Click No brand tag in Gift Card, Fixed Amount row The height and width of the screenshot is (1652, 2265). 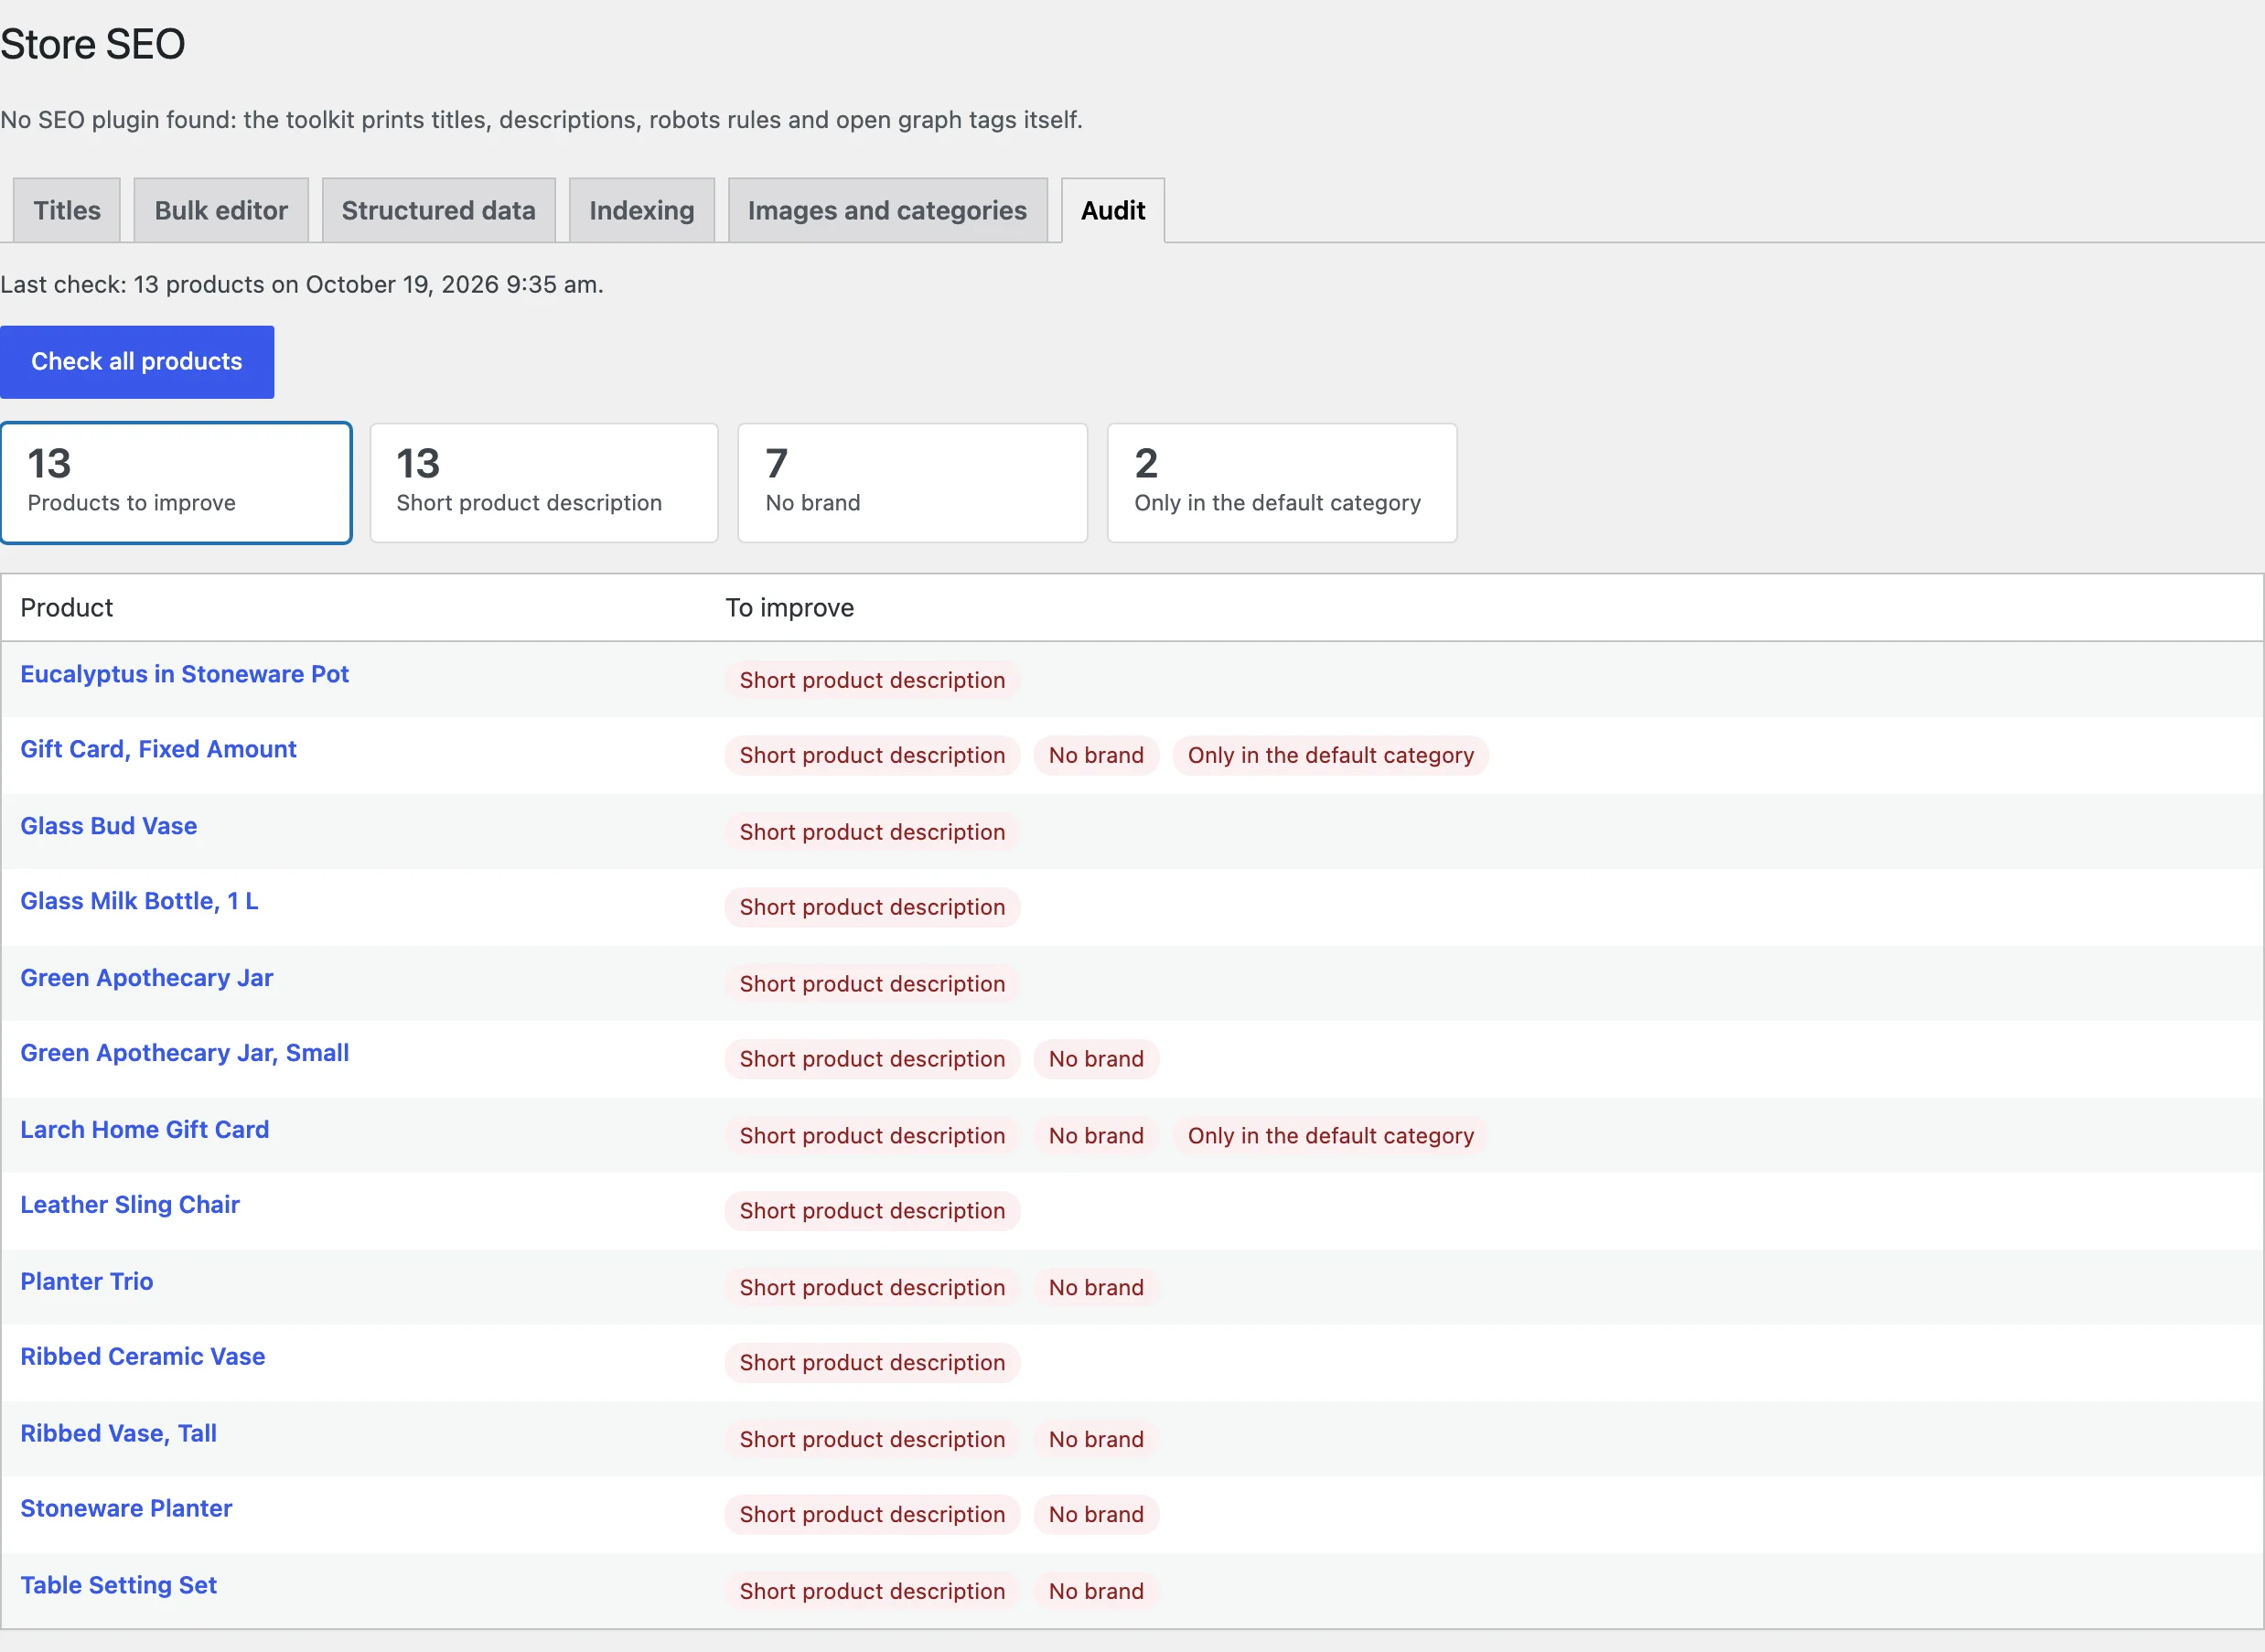coord(1096,756)
